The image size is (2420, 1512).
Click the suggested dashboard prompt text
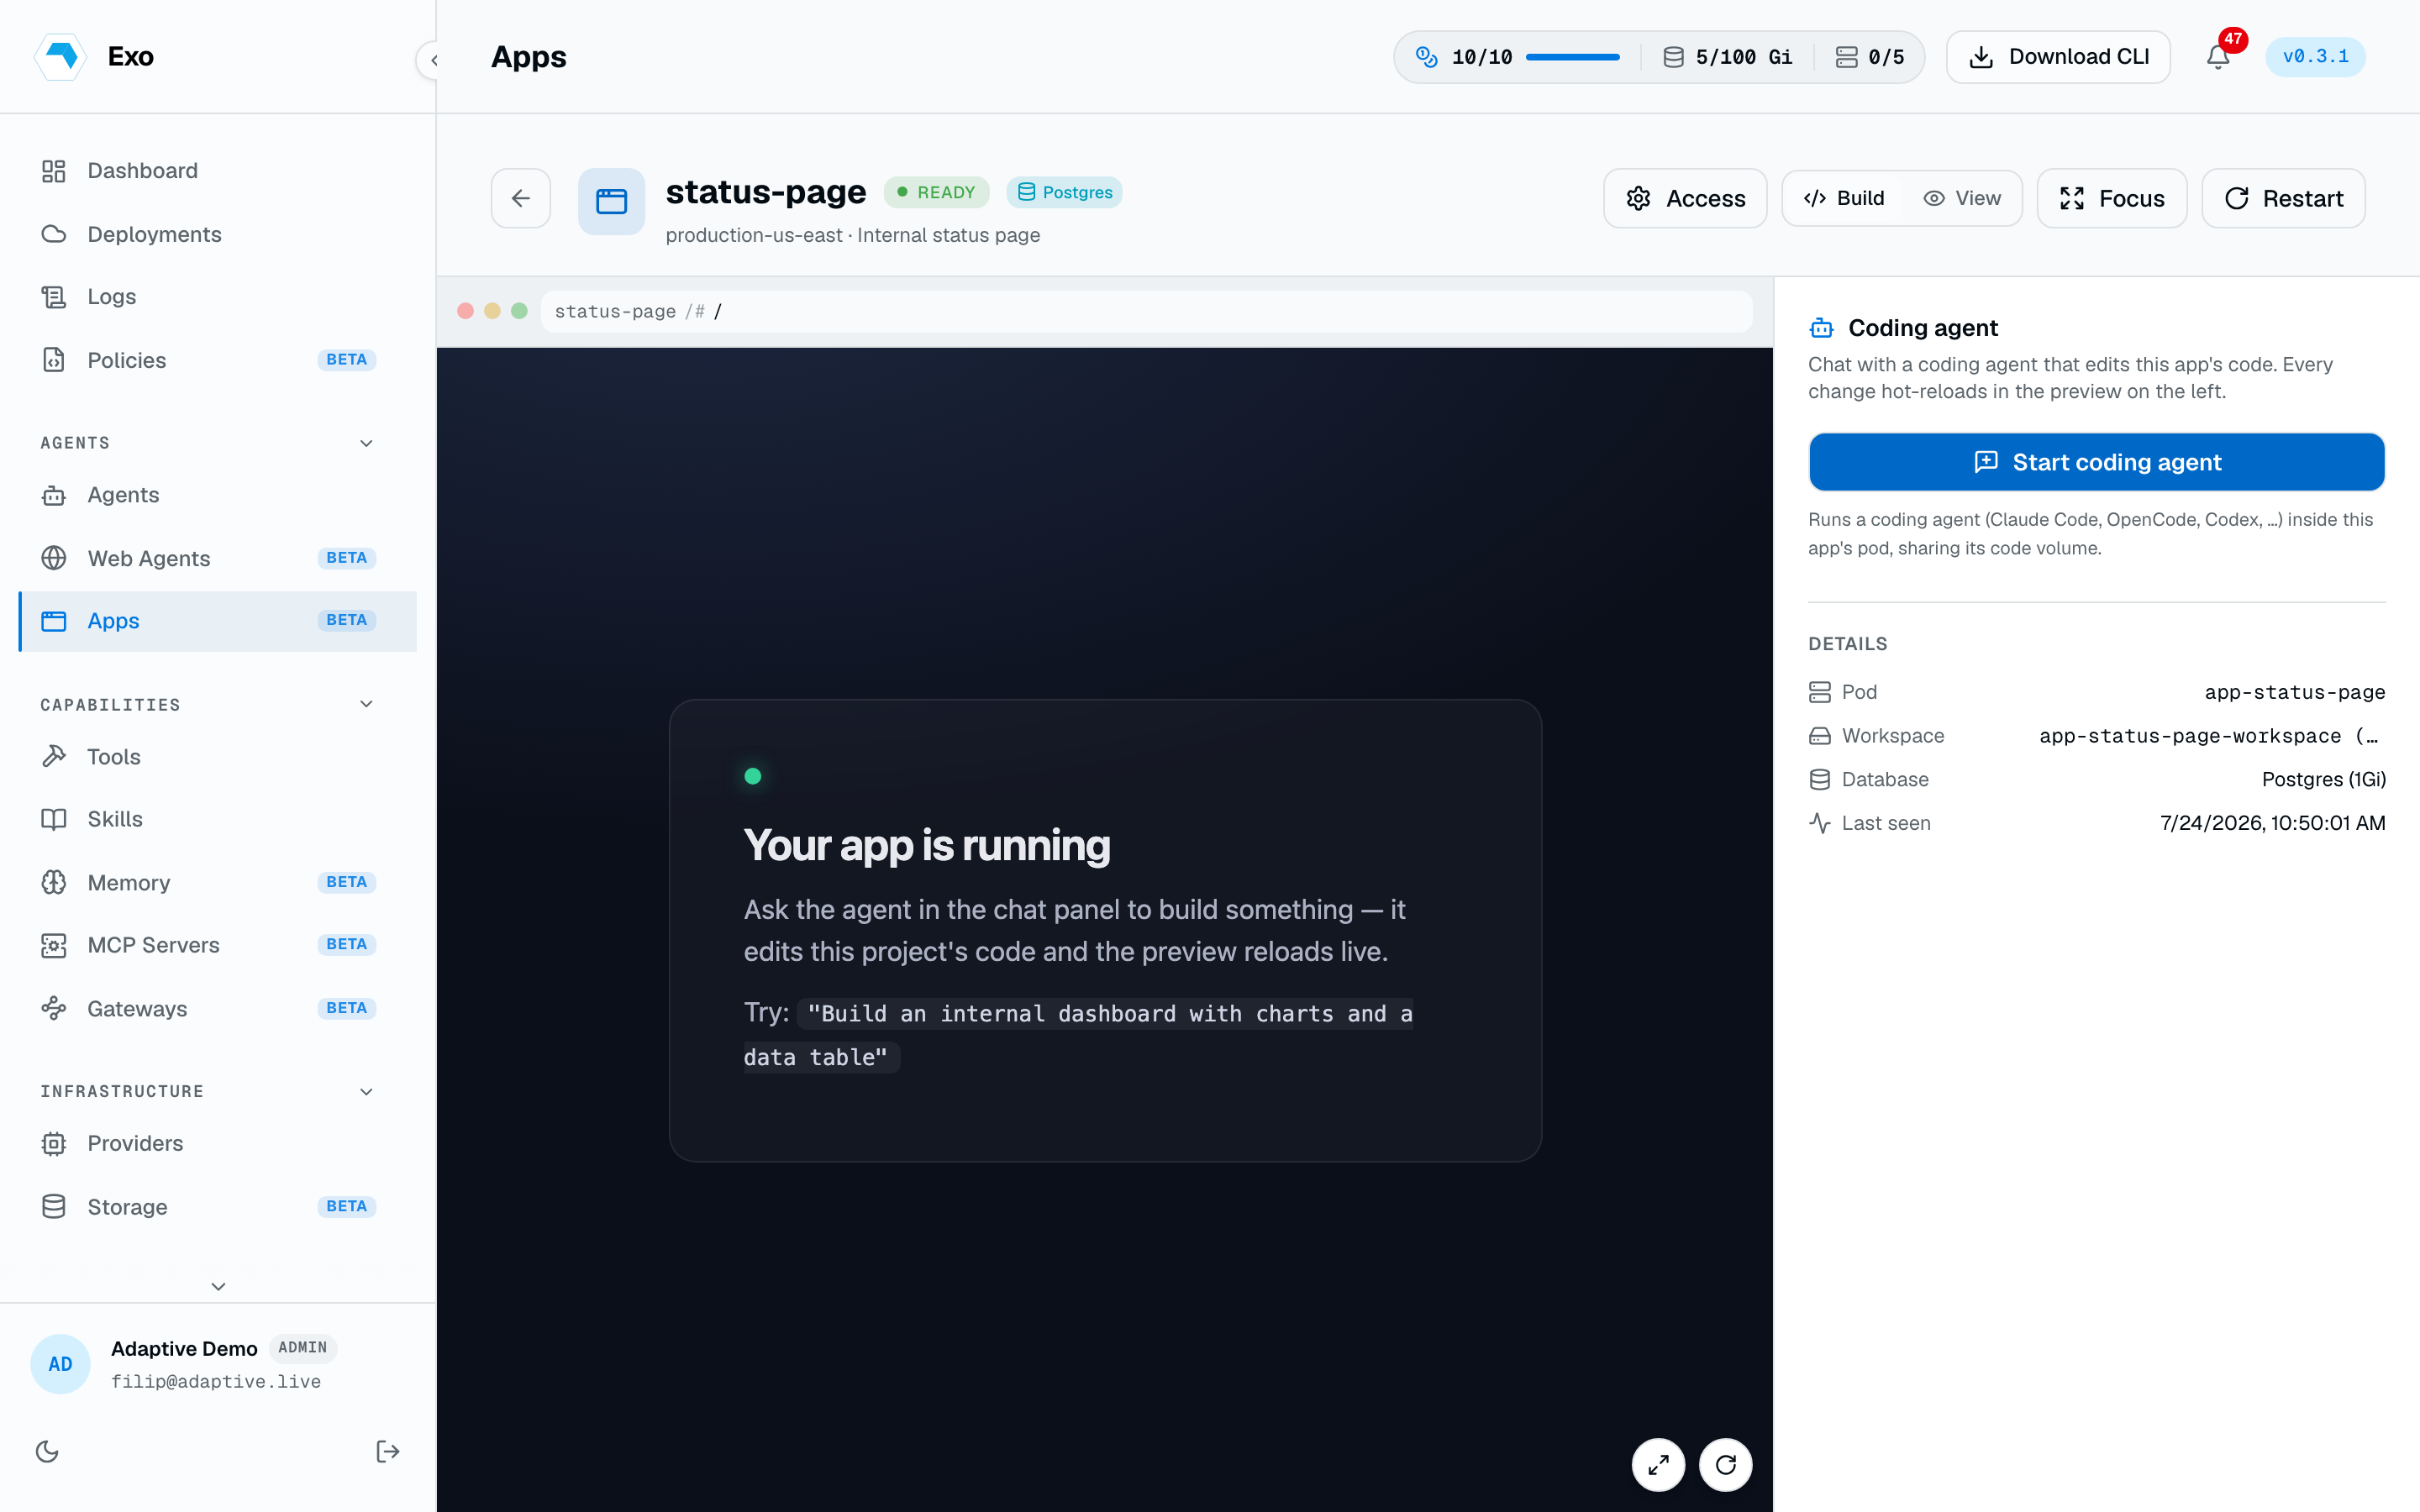(x=1078, y=1035)
